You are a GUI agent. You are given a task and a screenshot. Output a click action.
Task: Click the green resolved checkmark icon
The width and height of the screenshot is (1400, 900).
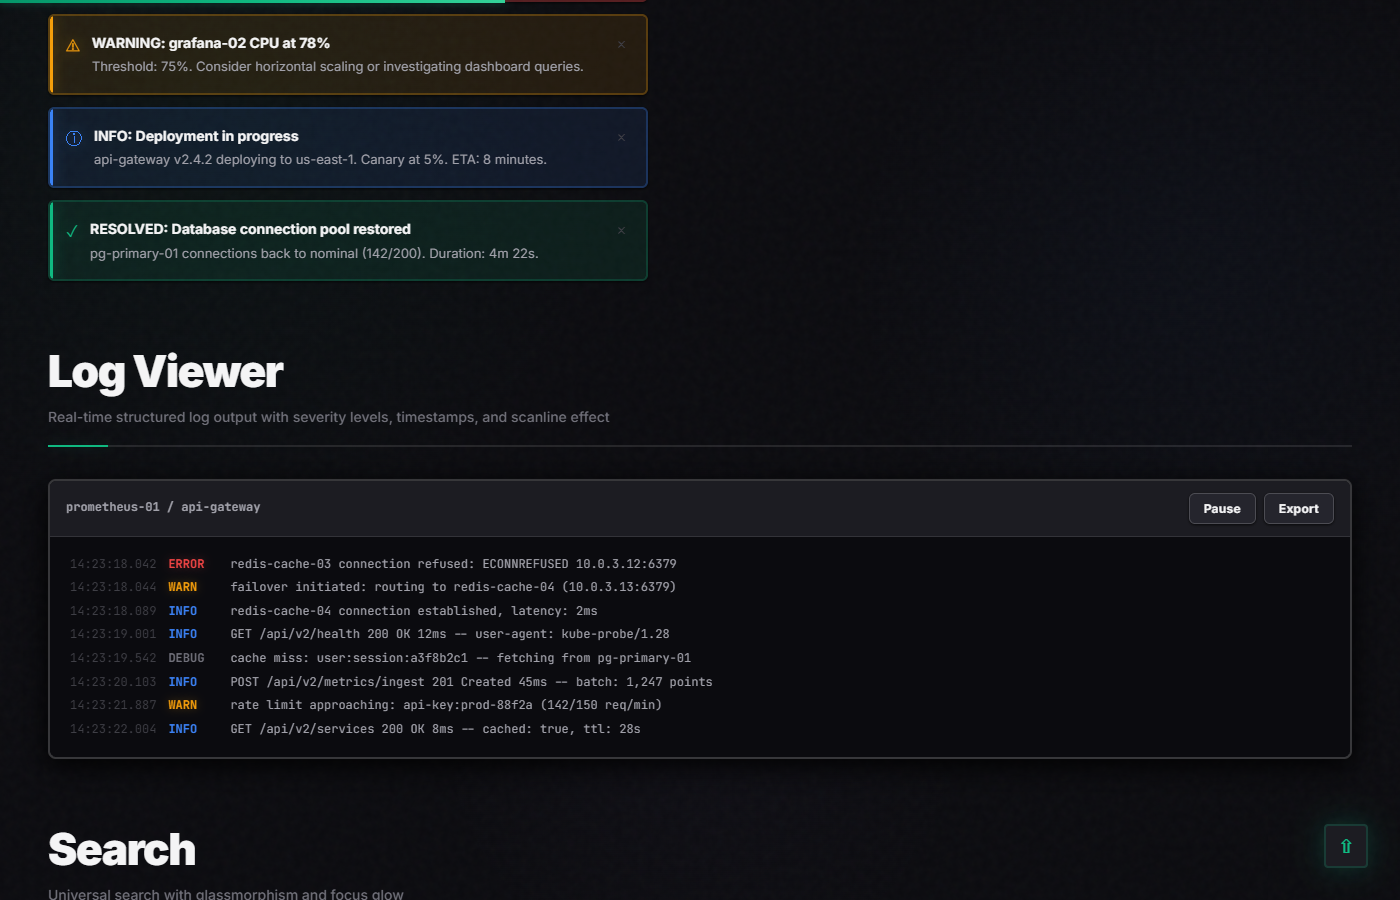tap(72, 231)
